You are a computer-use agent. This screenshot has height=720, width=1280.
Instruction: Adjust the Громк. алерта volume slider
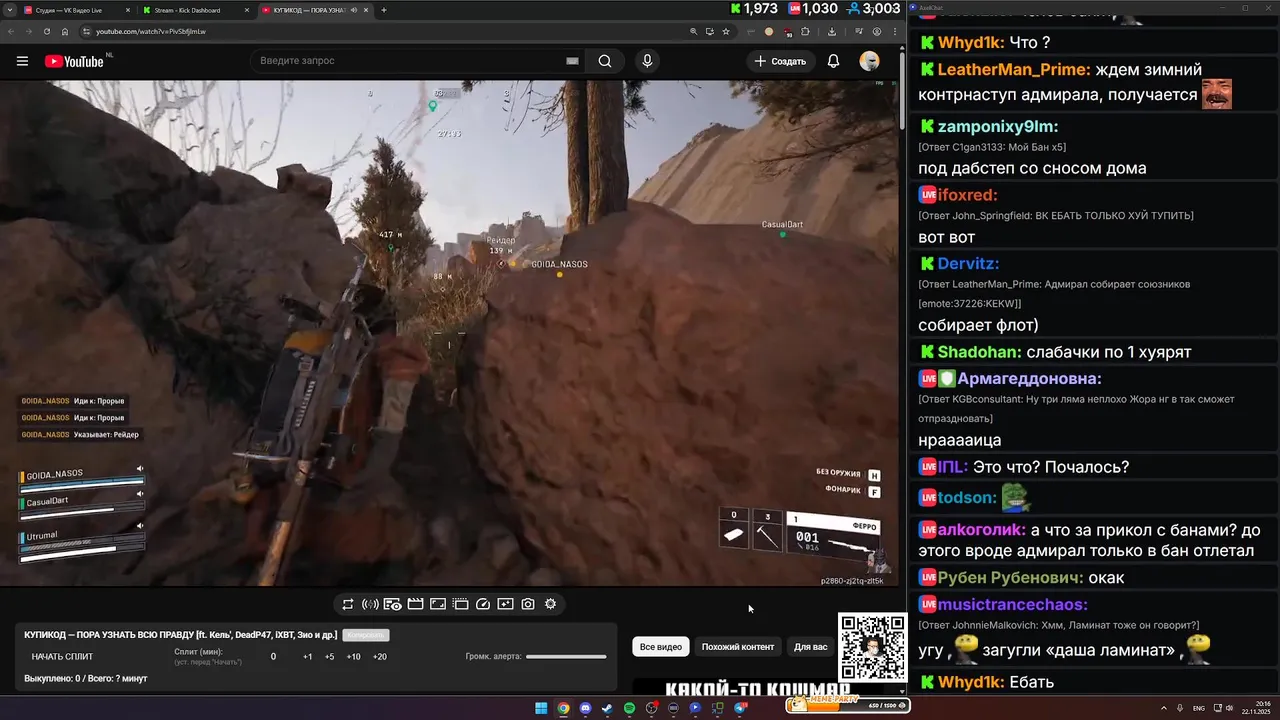tap(566, 657)
